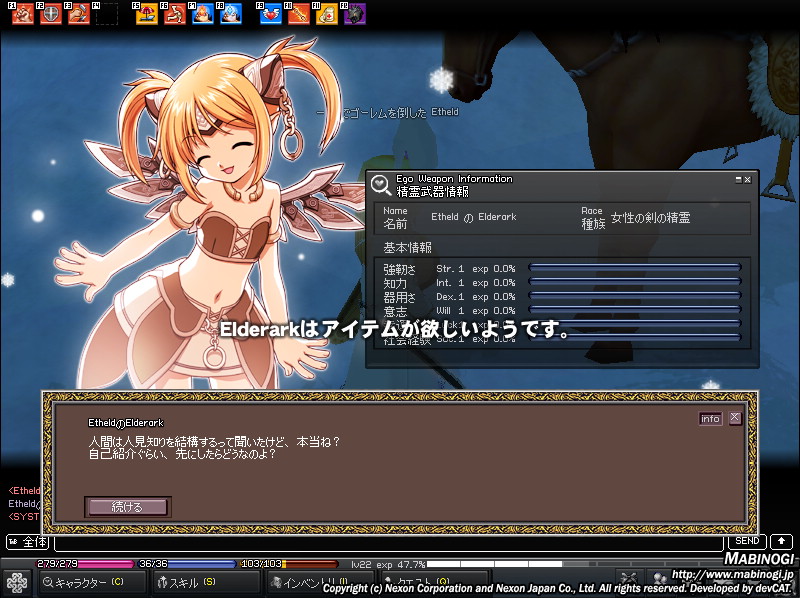800x598 pixels.
Task: Focus the chat message input field
Action: pyautogui.click(x=389, y=544)
